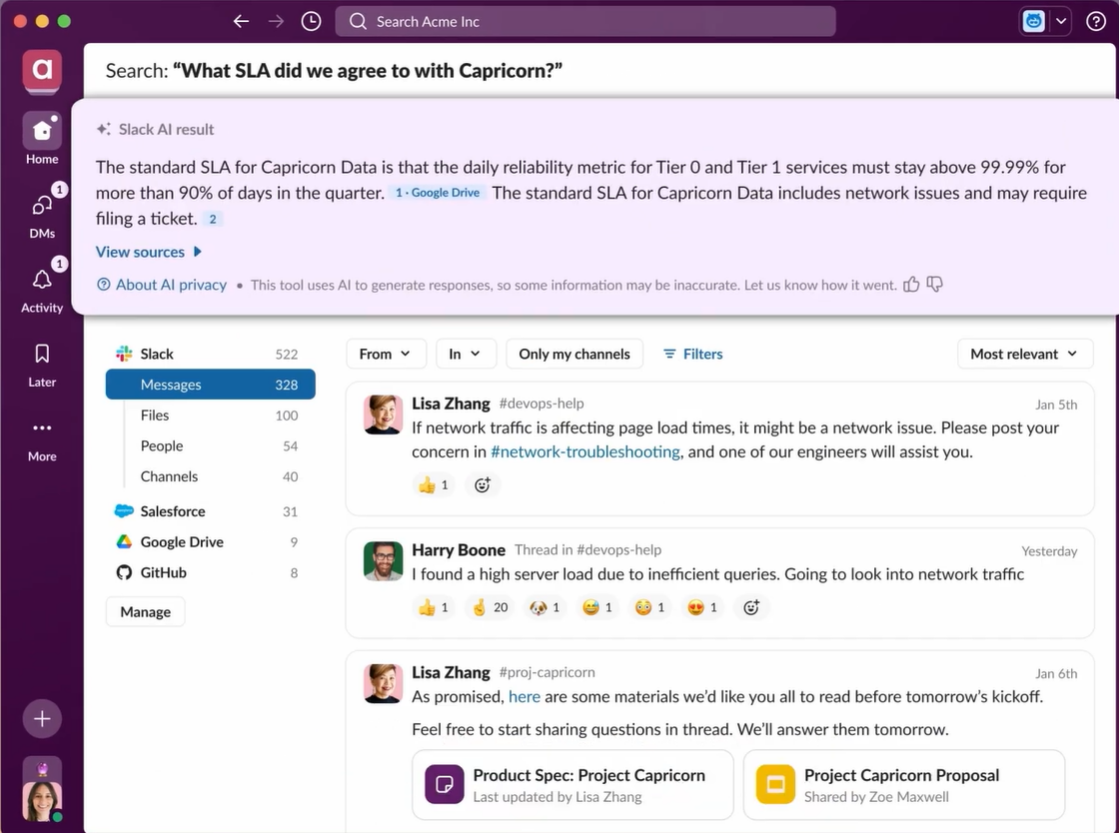
Task: Open the Filters option
Action: click(693, 354)
